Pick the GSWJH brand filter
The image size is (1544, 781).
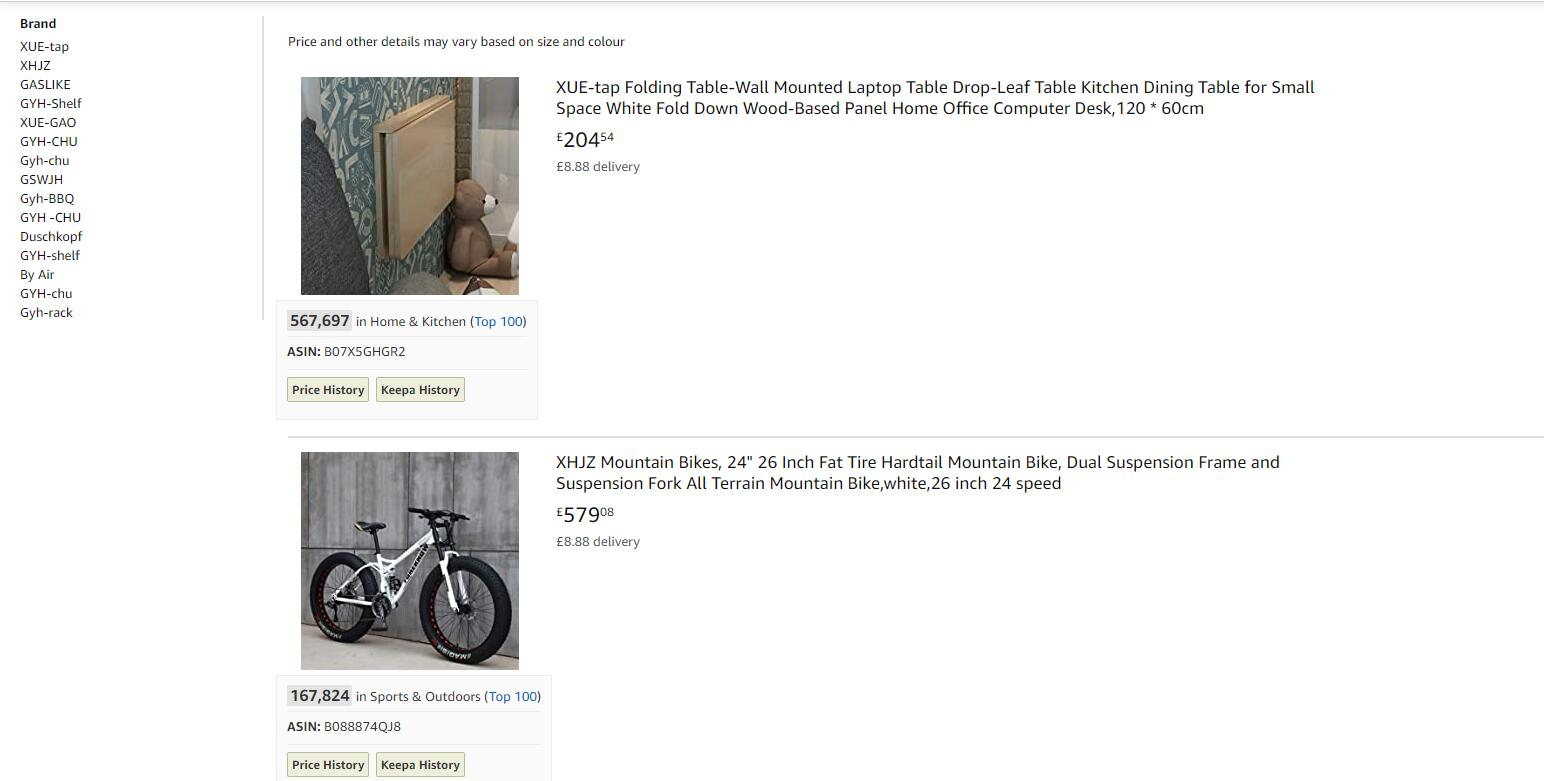coord(41,179)
